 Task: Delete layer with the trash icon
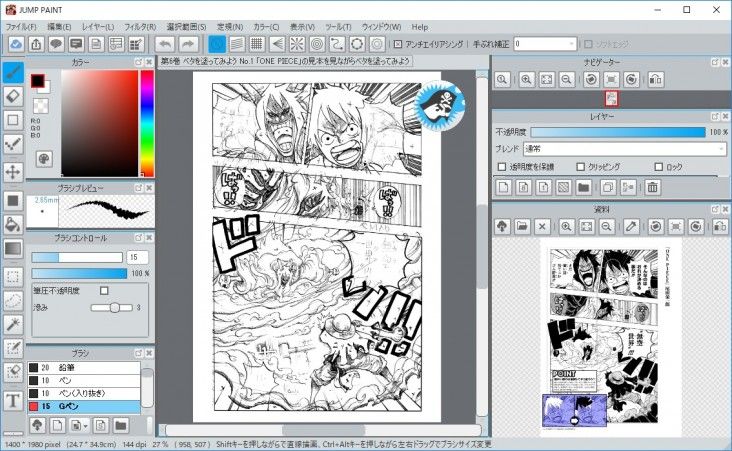[653, 188]
